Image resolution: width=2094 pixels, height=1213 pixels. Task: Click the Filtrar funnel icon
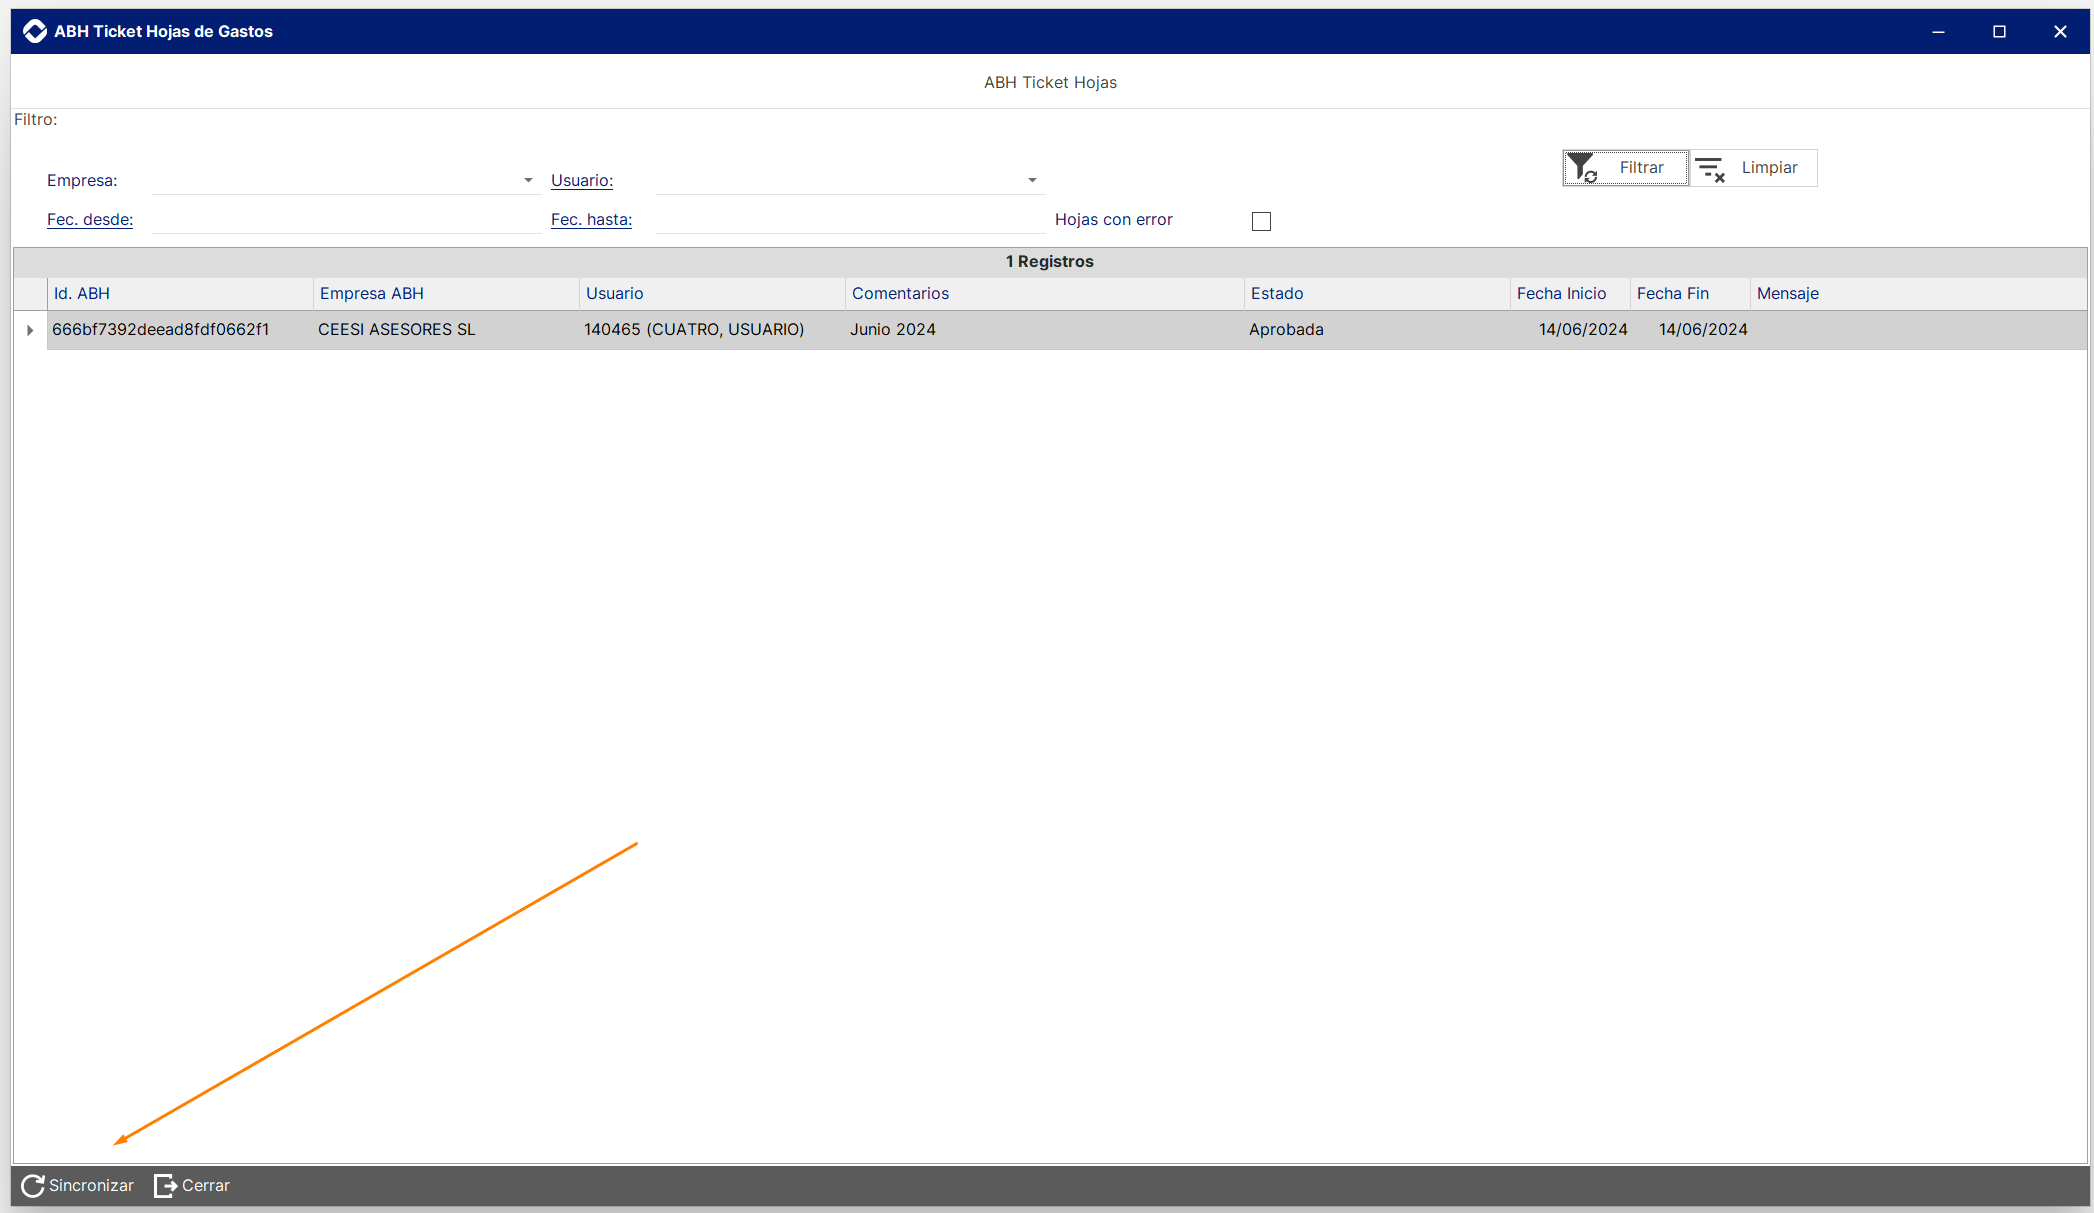(1582, 167)
